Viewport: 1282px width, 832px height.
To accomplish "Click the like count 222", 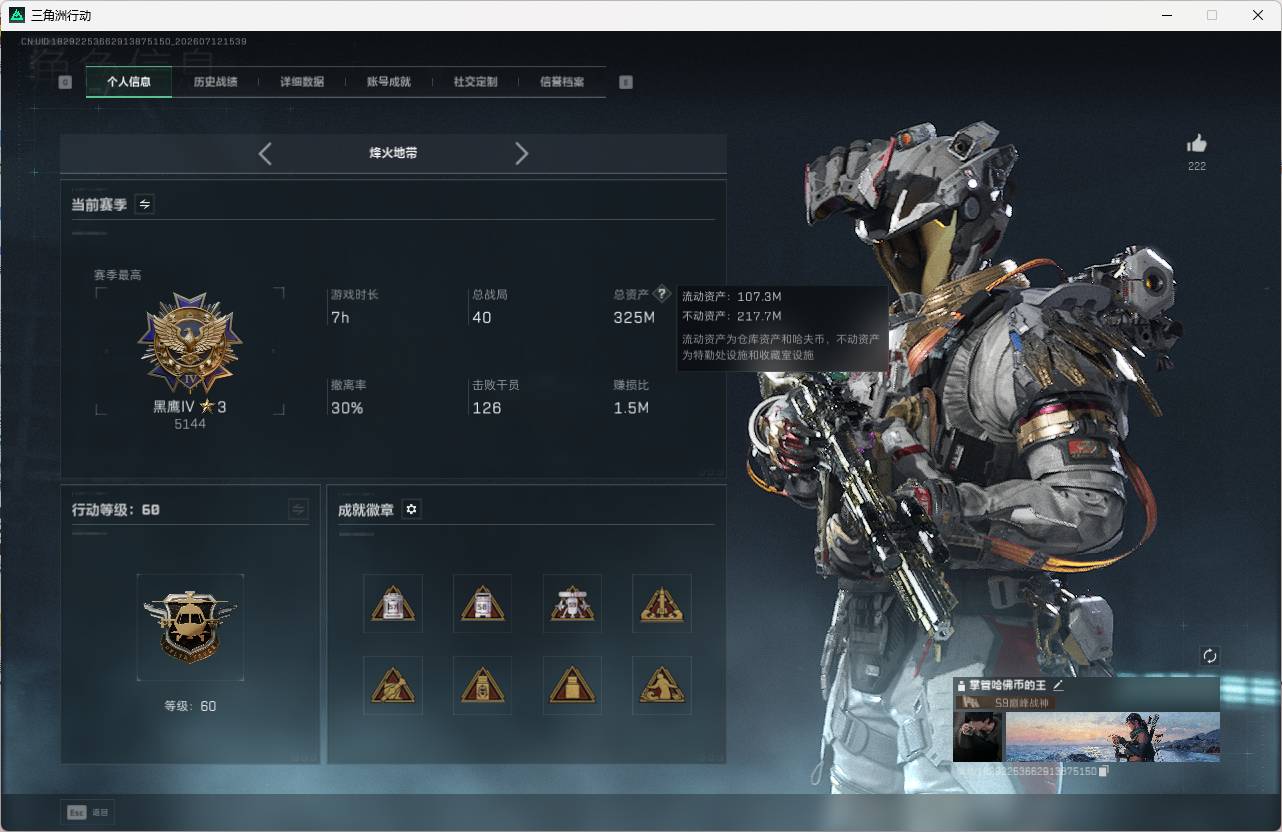I will 1197,166.
